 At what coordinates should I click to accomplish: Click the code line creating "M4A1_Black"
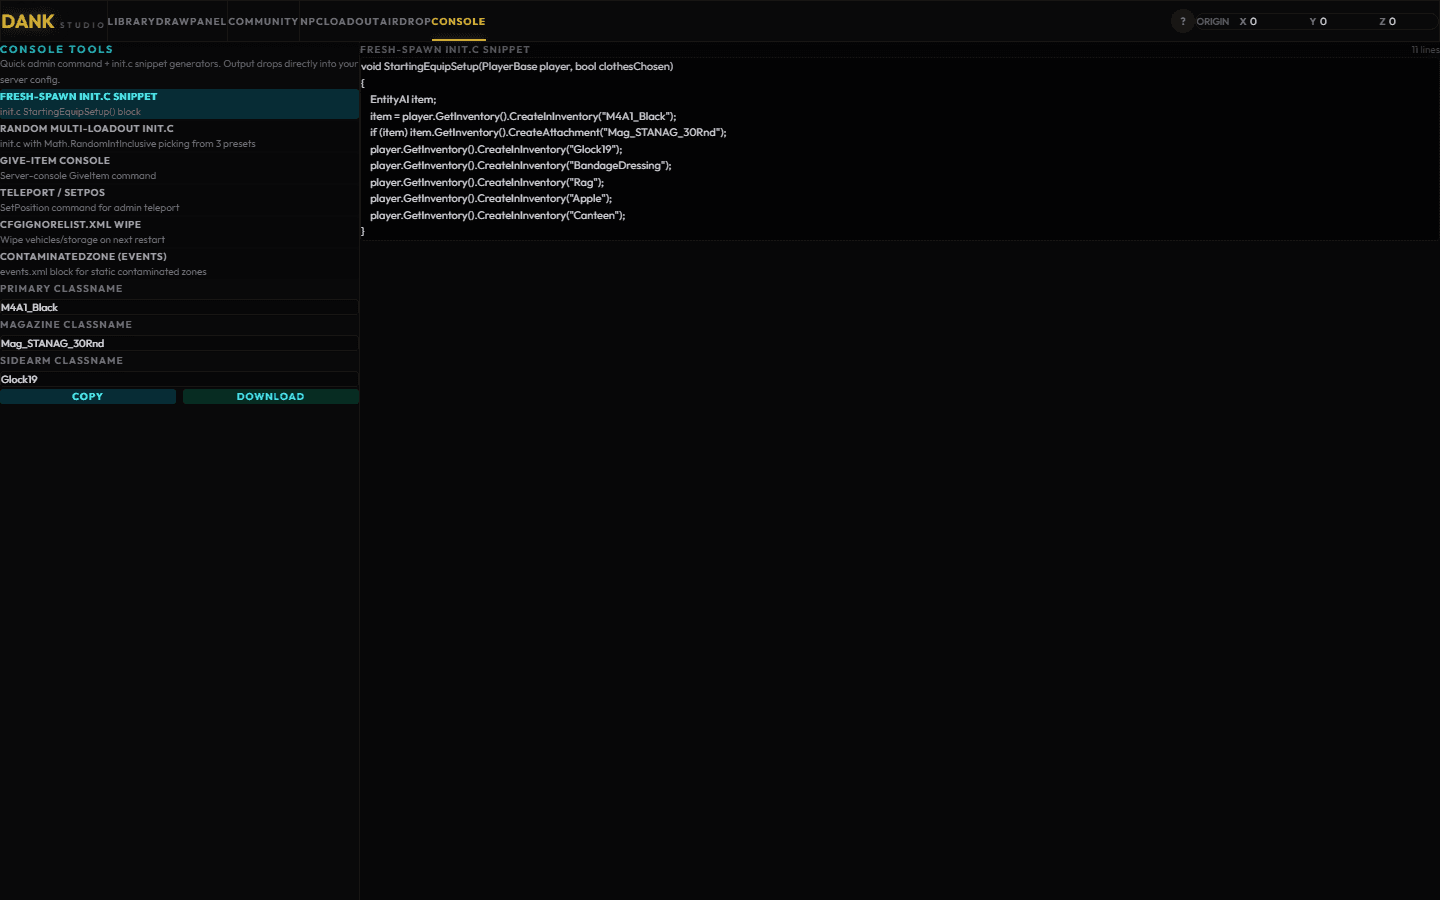[x=523, y=116]
